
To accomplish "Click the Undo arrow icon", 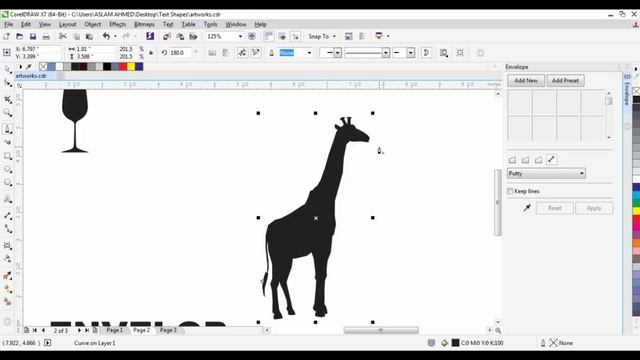I will point(106,36).
